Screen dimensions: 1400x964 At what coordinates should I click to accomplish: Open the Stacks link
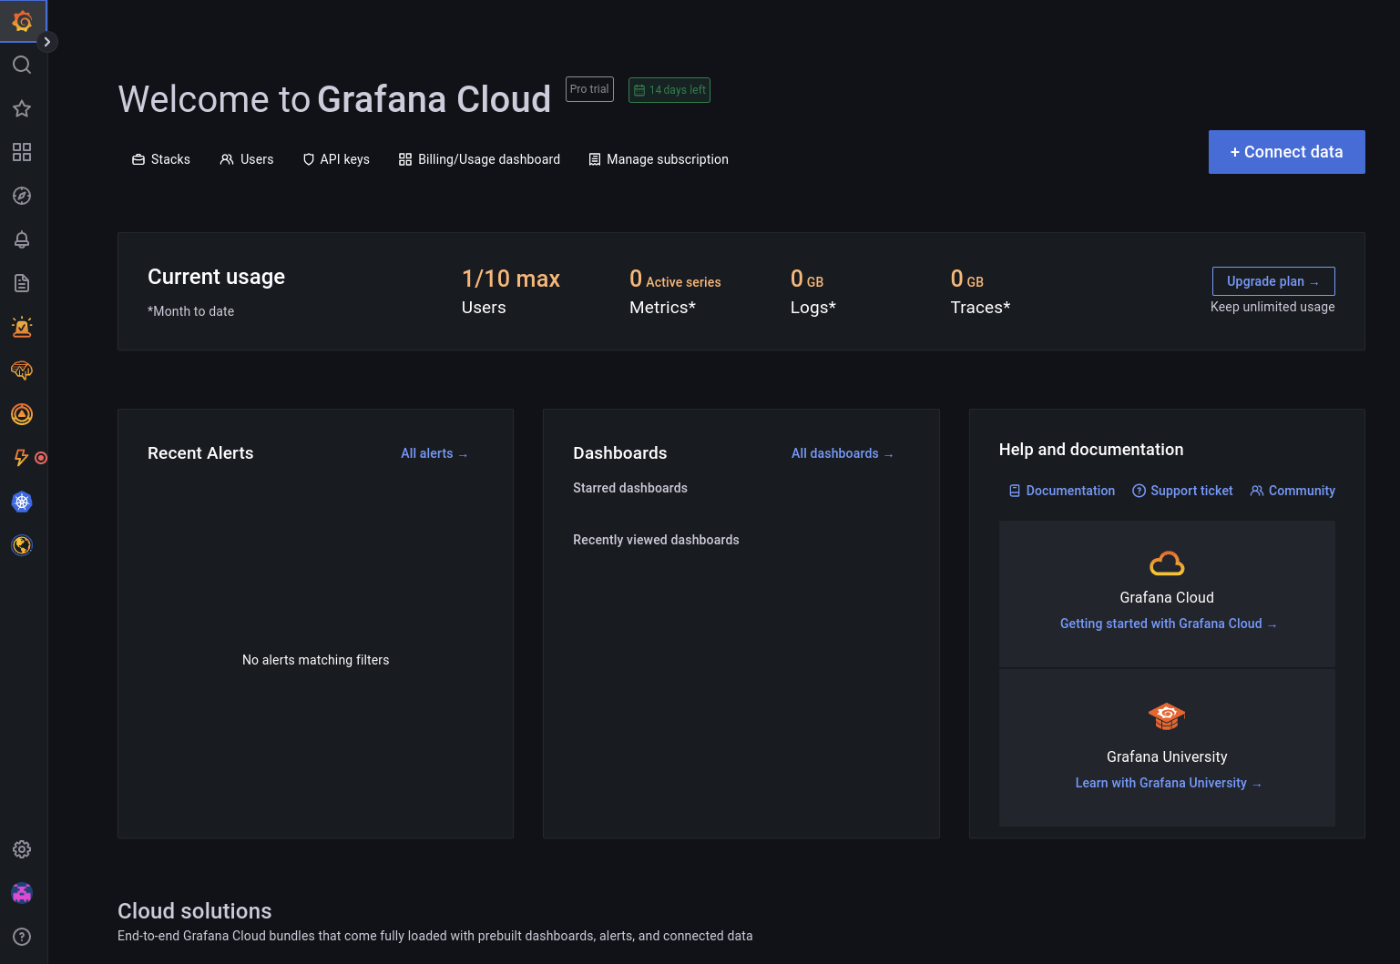(161, 160)
